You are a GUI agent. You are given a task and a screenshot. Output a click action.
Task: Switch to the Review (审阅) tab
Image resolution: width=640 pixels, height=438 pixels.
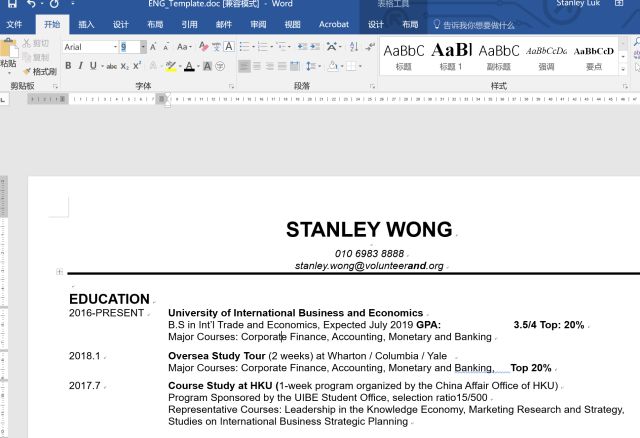258,24
